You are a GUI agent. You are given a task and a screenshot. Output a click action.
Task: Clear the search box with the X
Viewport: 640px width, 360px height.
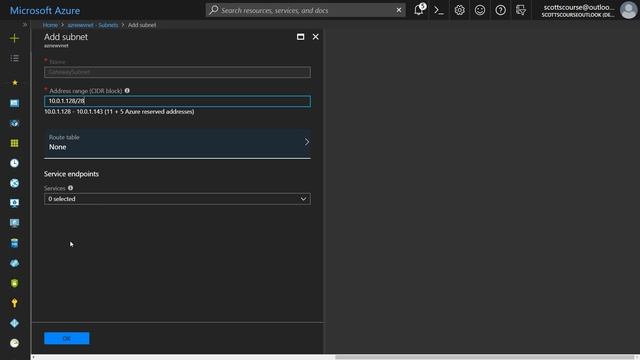pos(399,10)
